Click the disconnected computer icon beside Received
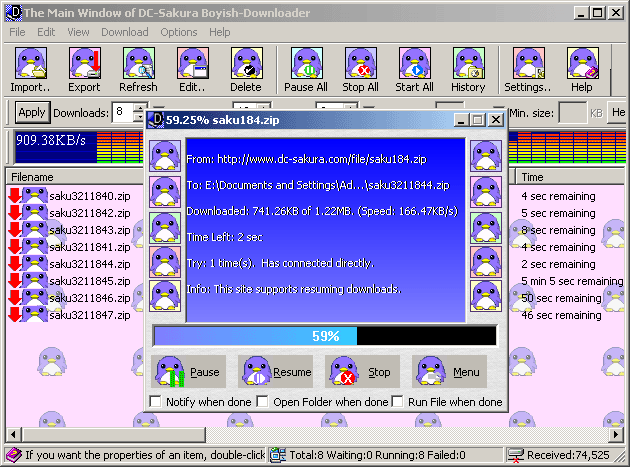630x467 pixels. coord(515,455)
